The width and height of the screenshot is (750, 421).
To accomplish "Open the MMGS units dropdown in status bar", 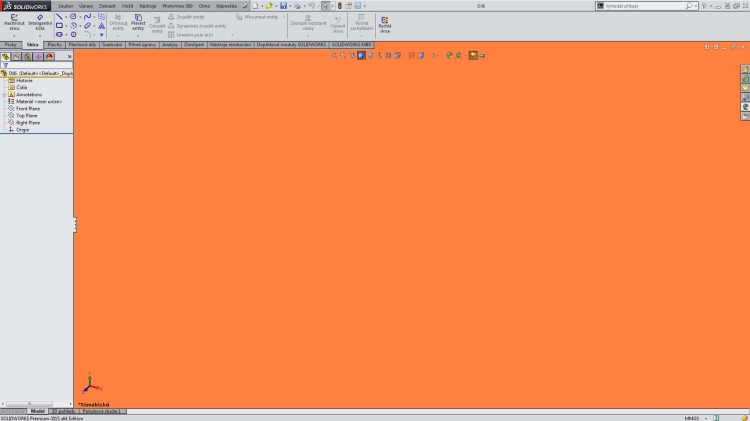I will pyautogui.click(x=706, y=418).
